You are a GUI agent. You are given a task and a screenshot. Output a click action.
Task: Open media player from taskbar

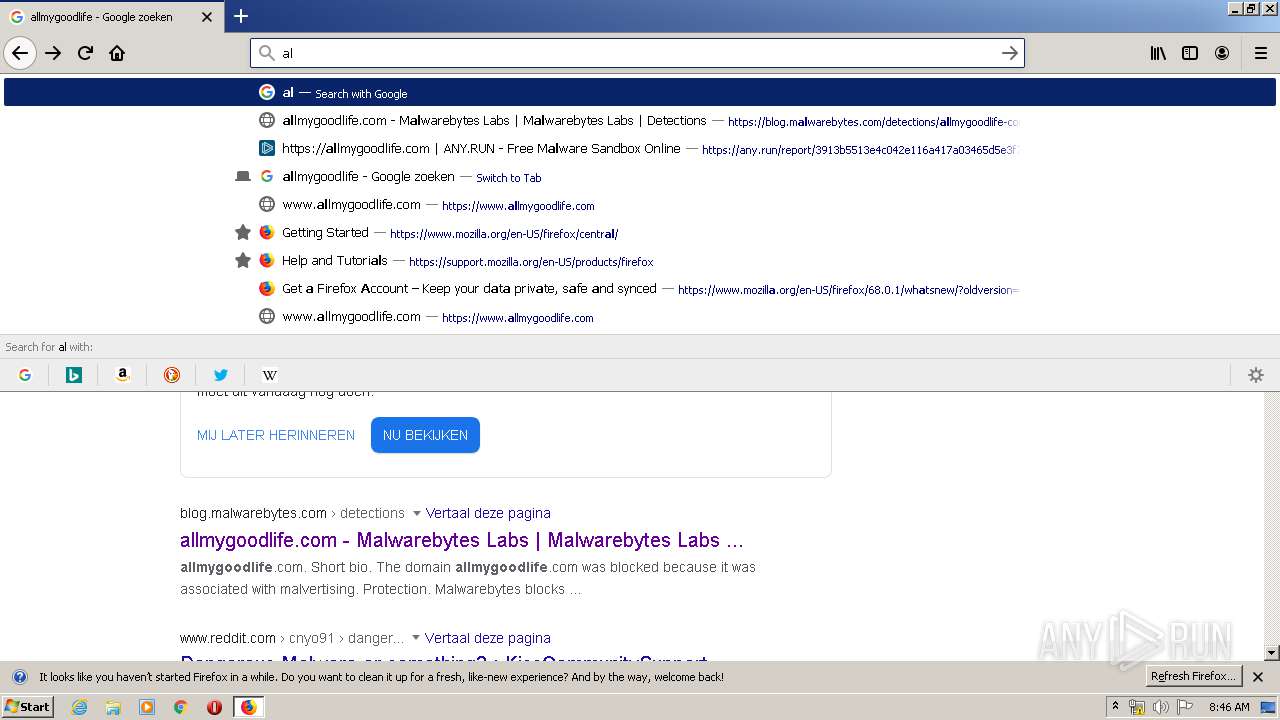click(x=147, y=707)
